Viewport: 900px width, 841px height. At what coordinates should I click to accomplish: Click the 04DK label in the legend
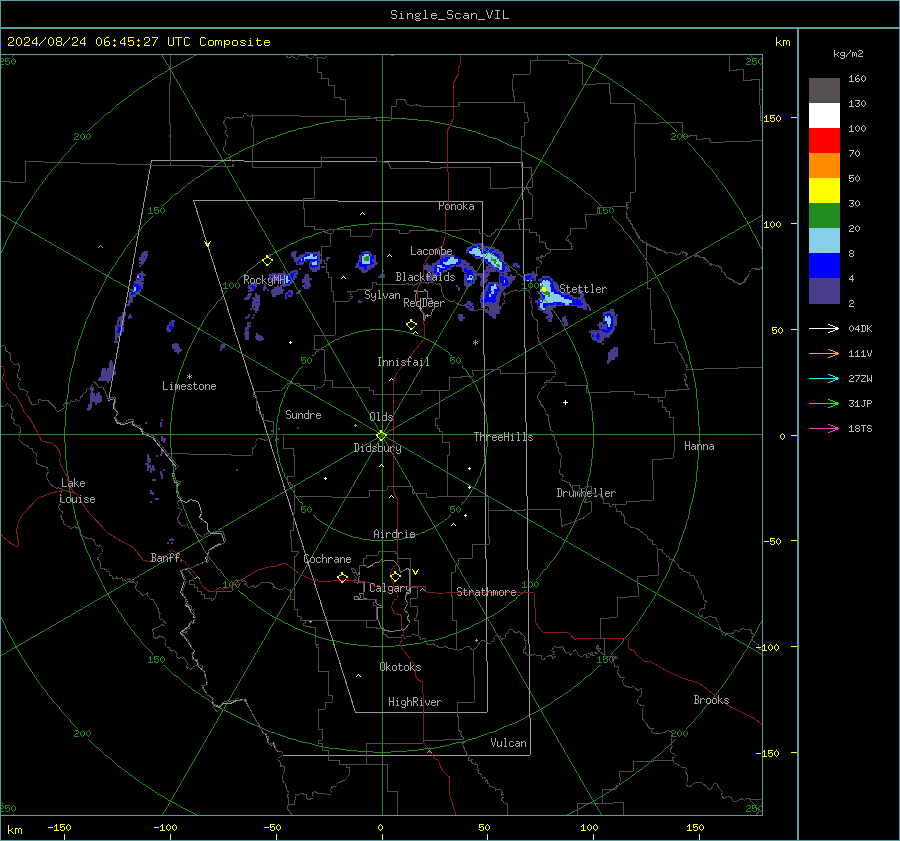[860, 329]
